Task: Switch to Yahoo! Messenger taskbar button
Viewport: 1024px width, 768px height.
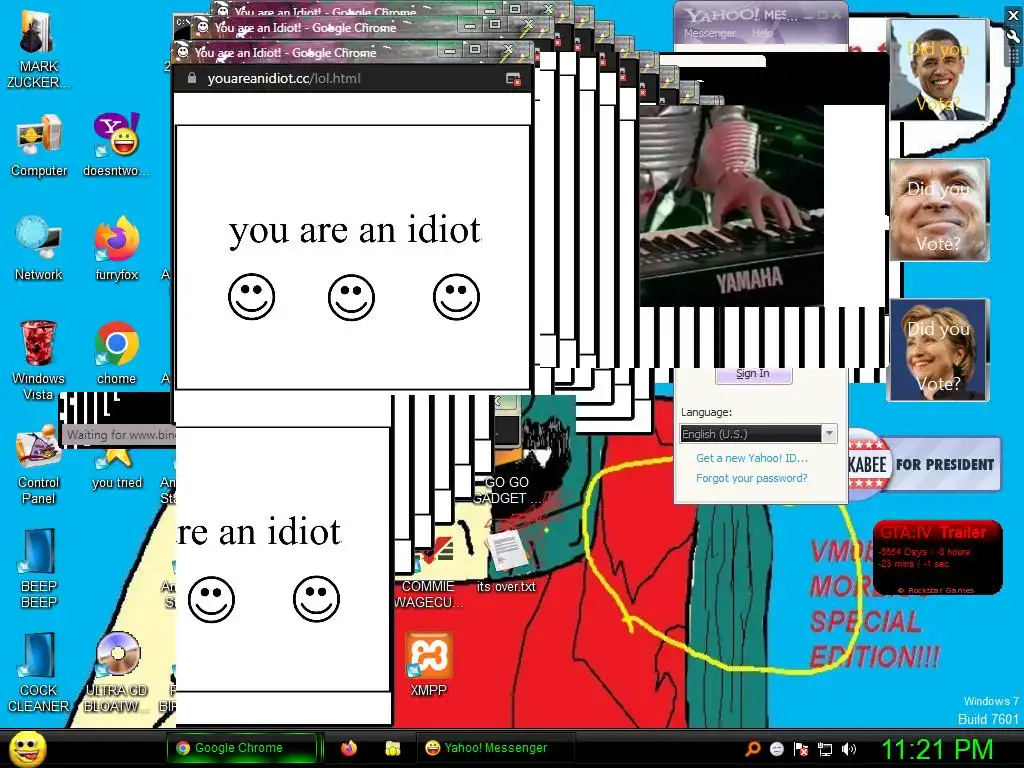Action: [495, 748]
